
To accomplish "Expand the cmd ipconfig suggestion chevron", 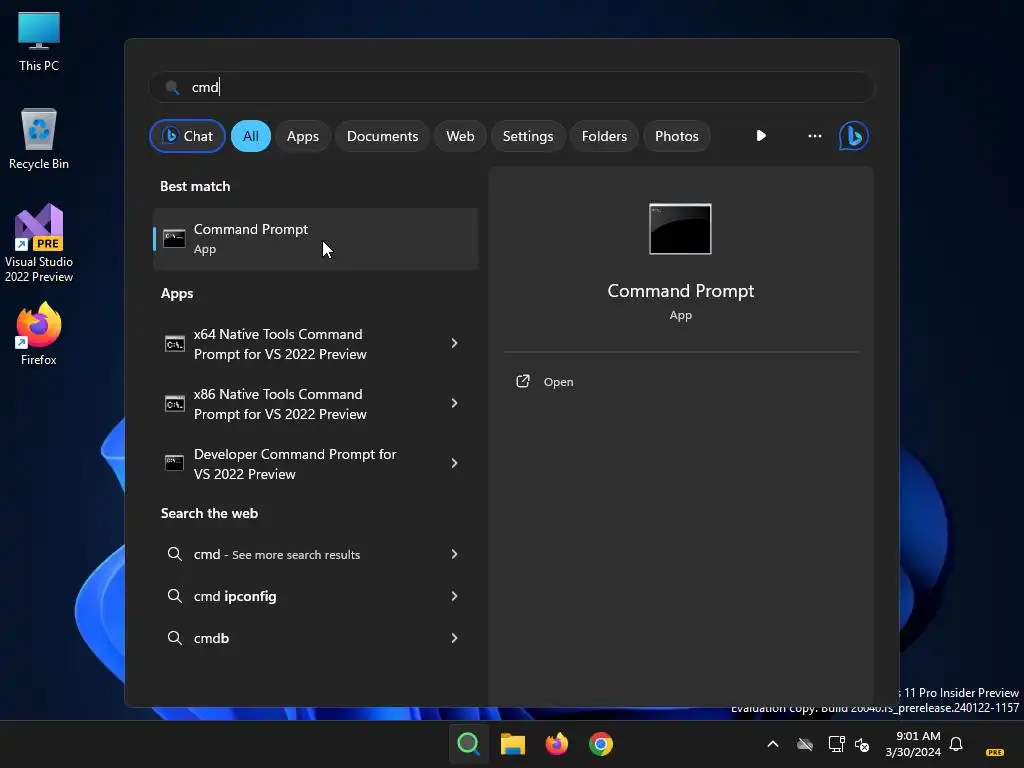I will click(454, 596).
